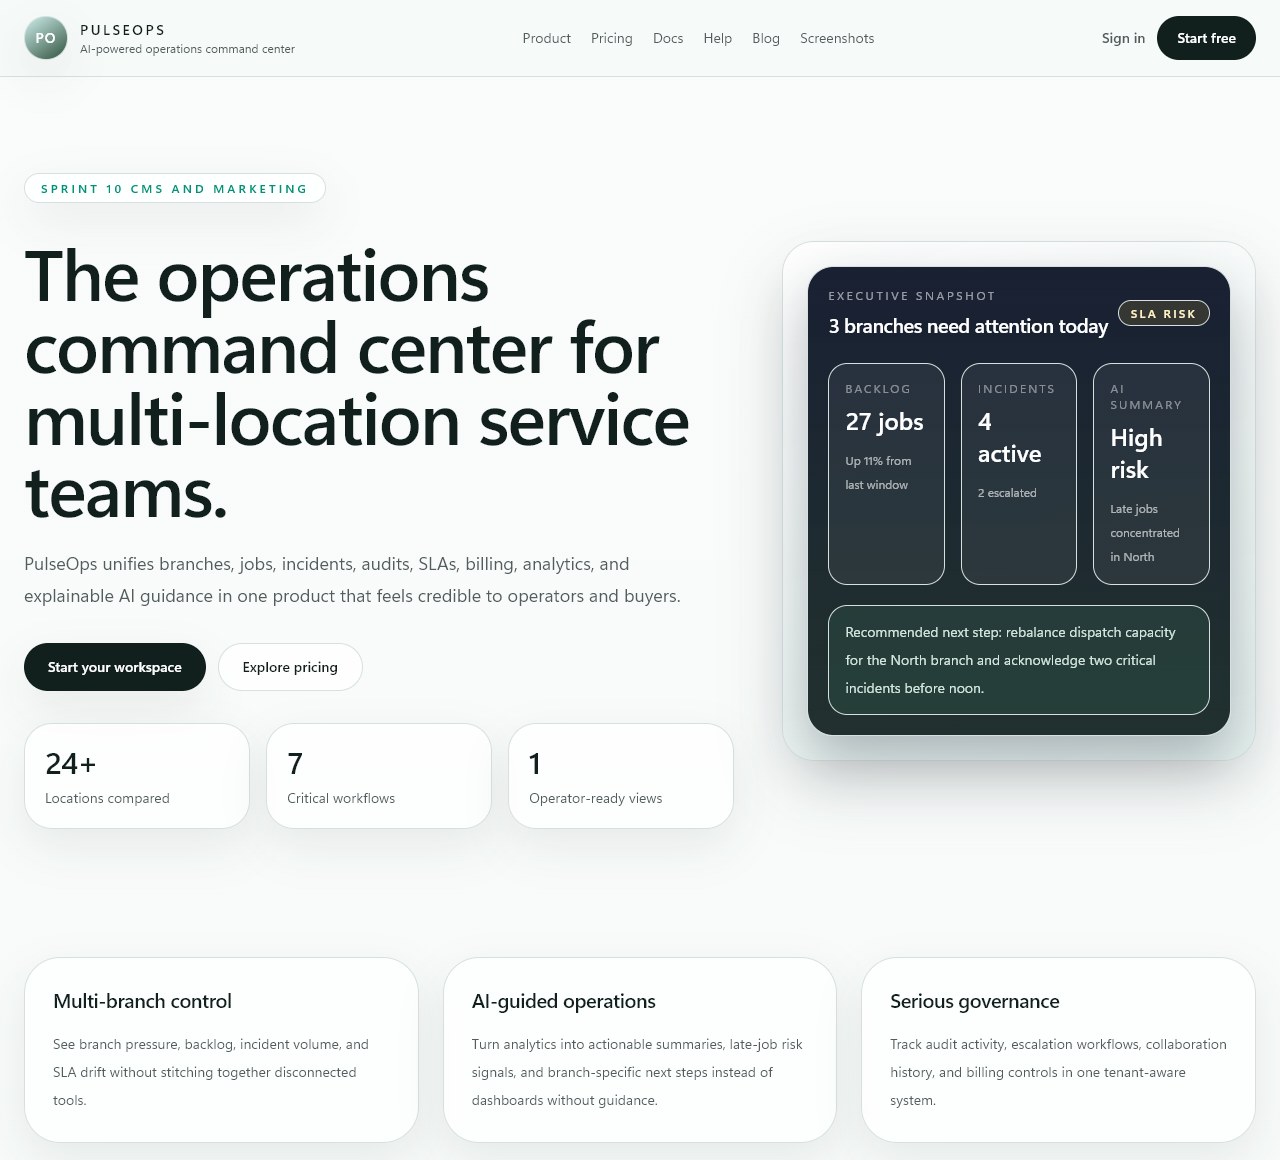Screen dimensions: 1280x1160
Task: Click the Multi-branch control card
Action: coord(221,1048)
